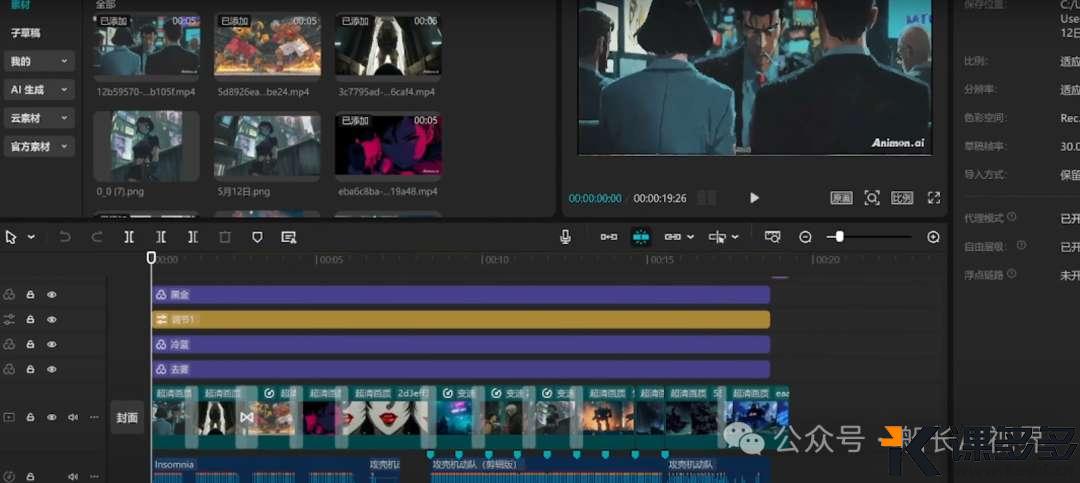
Task: Click the transition icon between video clips
Action: [247, 418]
